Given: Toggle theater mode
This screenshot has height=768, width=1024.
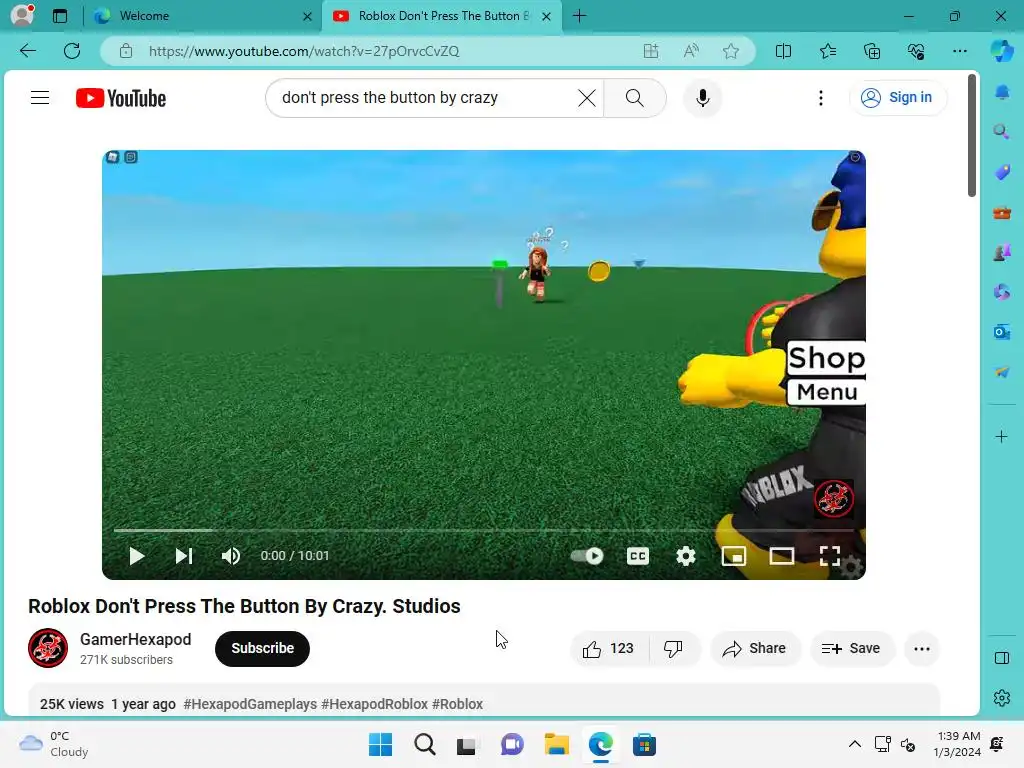Looking at the screenshot, I should [781, 556].
